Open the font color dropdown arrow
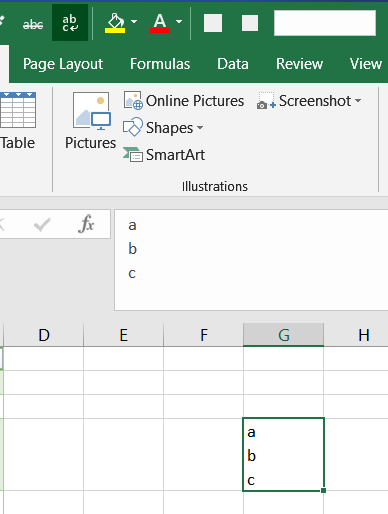 pos(179,22)
